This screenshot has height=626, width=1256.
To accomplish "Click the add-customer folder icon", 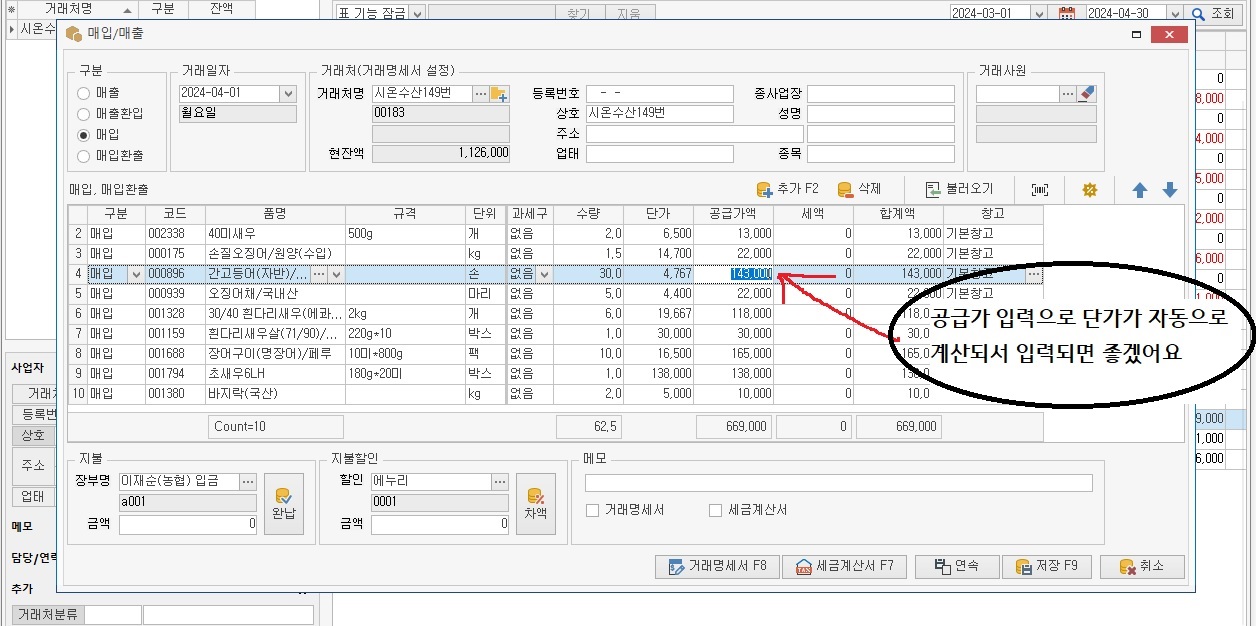I will click(x=499, y=94).
